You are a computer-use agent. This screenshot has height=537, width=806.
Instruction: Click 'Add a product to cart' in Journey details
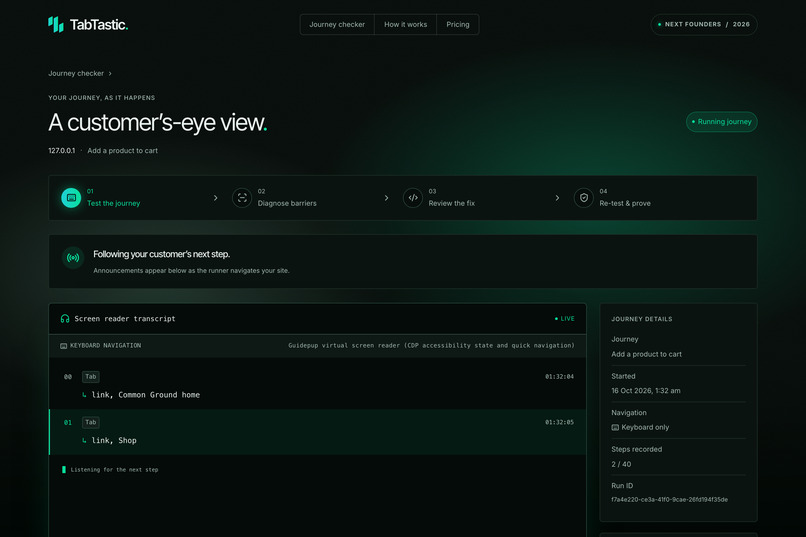click(646, 354)
